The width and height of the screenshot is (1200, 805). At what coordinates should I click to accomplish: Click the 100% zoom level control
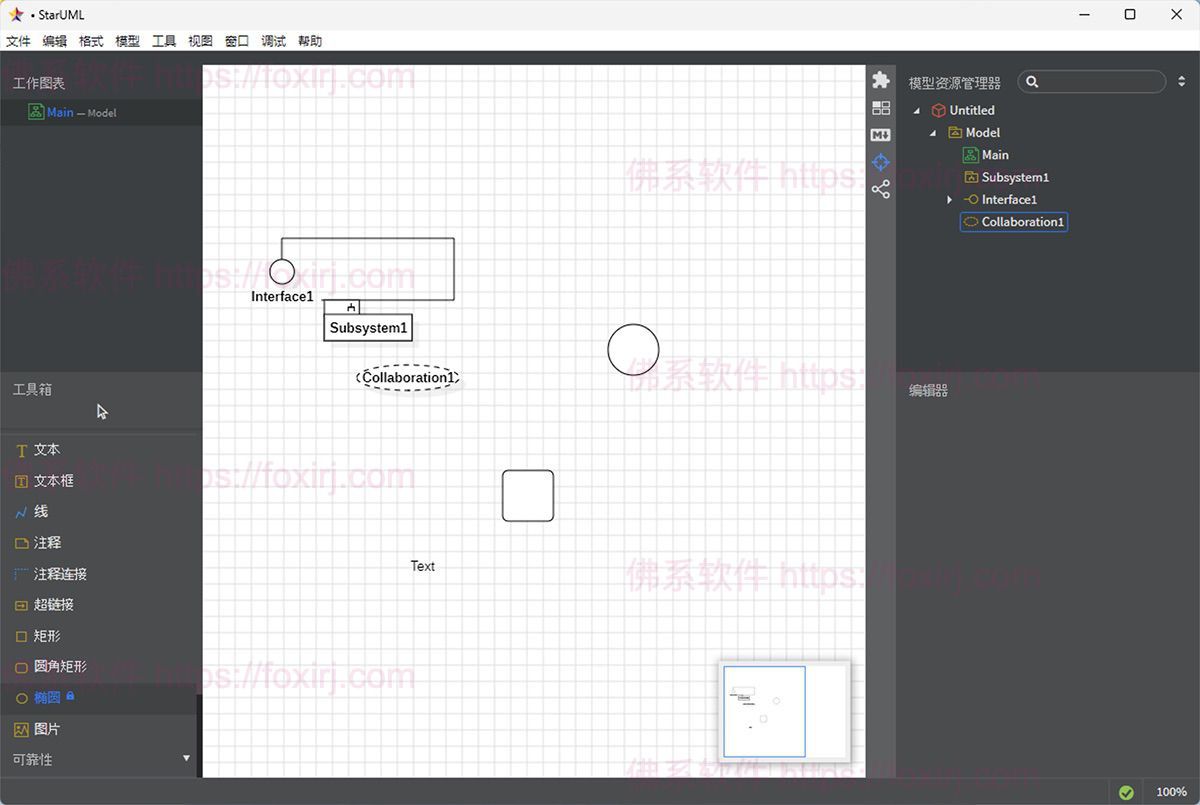coord(1172,790)
